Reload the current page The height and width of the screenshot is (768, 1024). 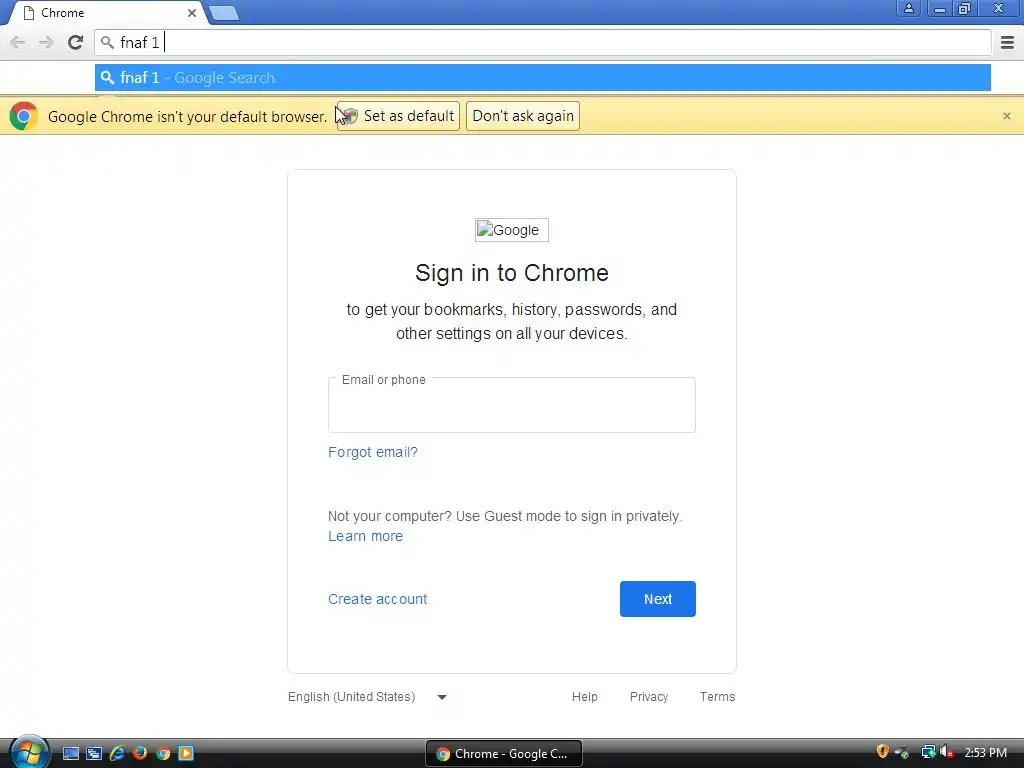[x=76, y=42]
